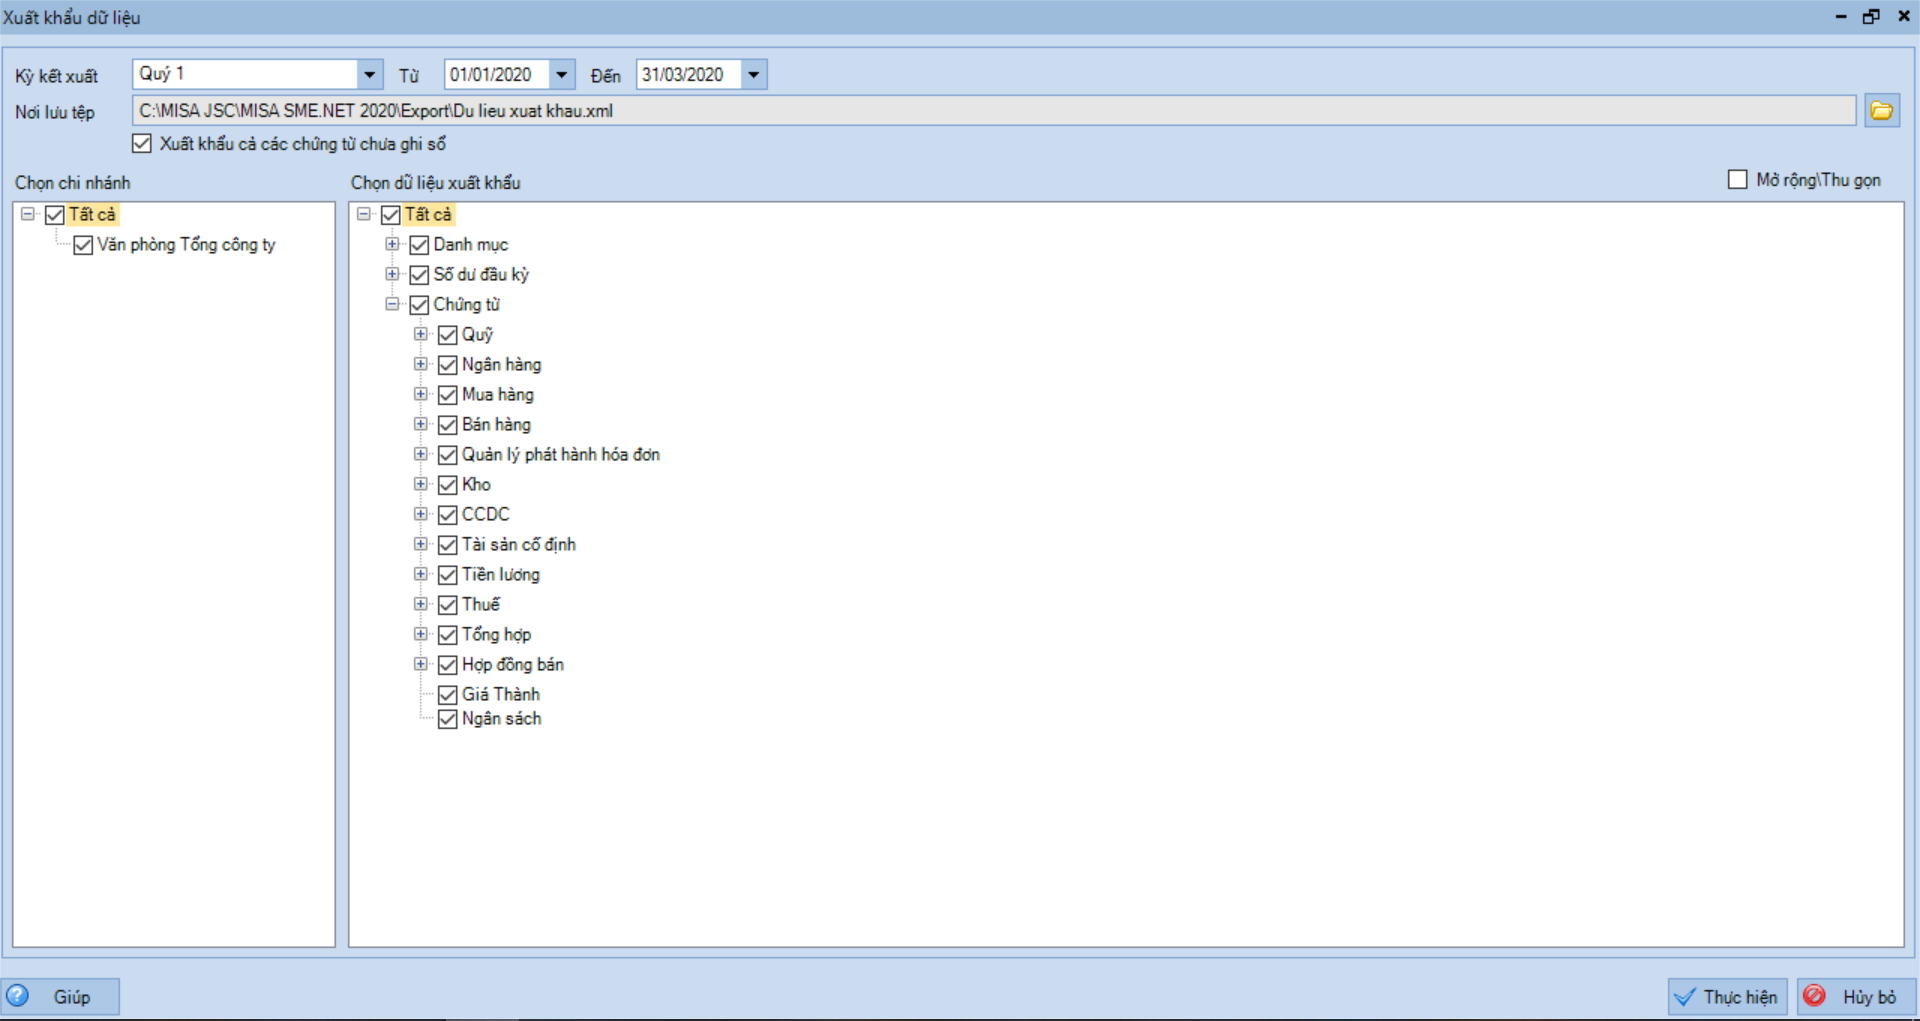Open the Đến end date picker dropdown
This screenshot has height=1021, width=1920.
coord(754,75)
